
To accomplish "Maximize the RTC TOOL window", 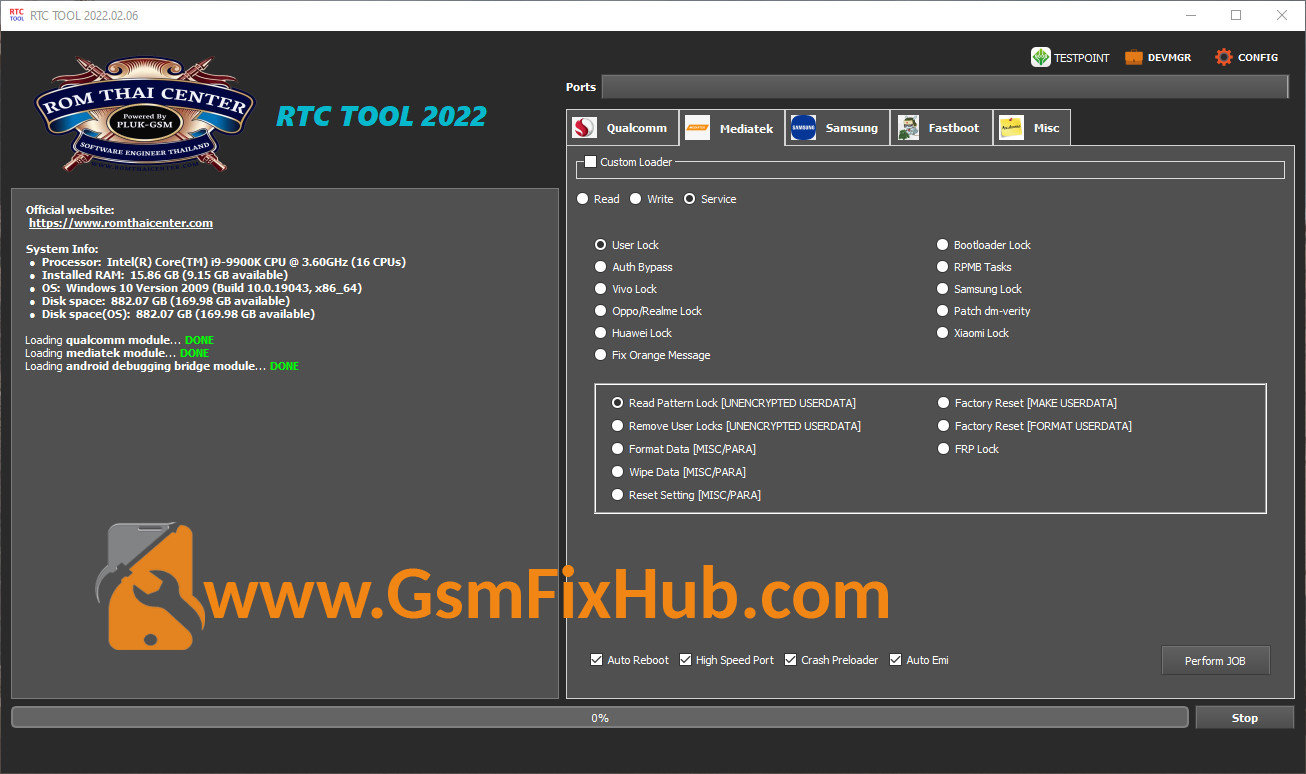I will click(1236, 15).
